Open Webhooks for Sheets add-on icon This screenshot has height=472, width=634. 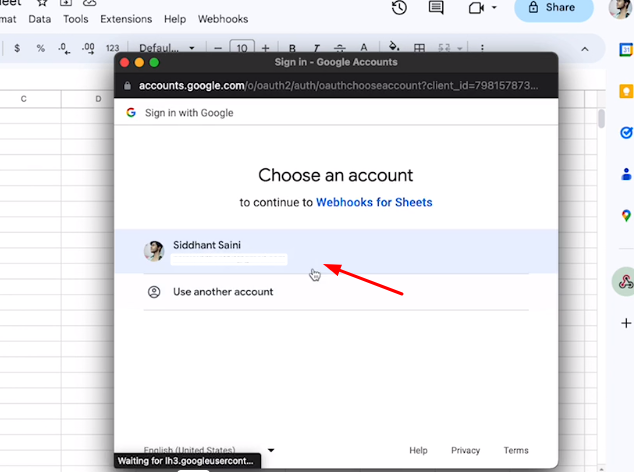625,282
